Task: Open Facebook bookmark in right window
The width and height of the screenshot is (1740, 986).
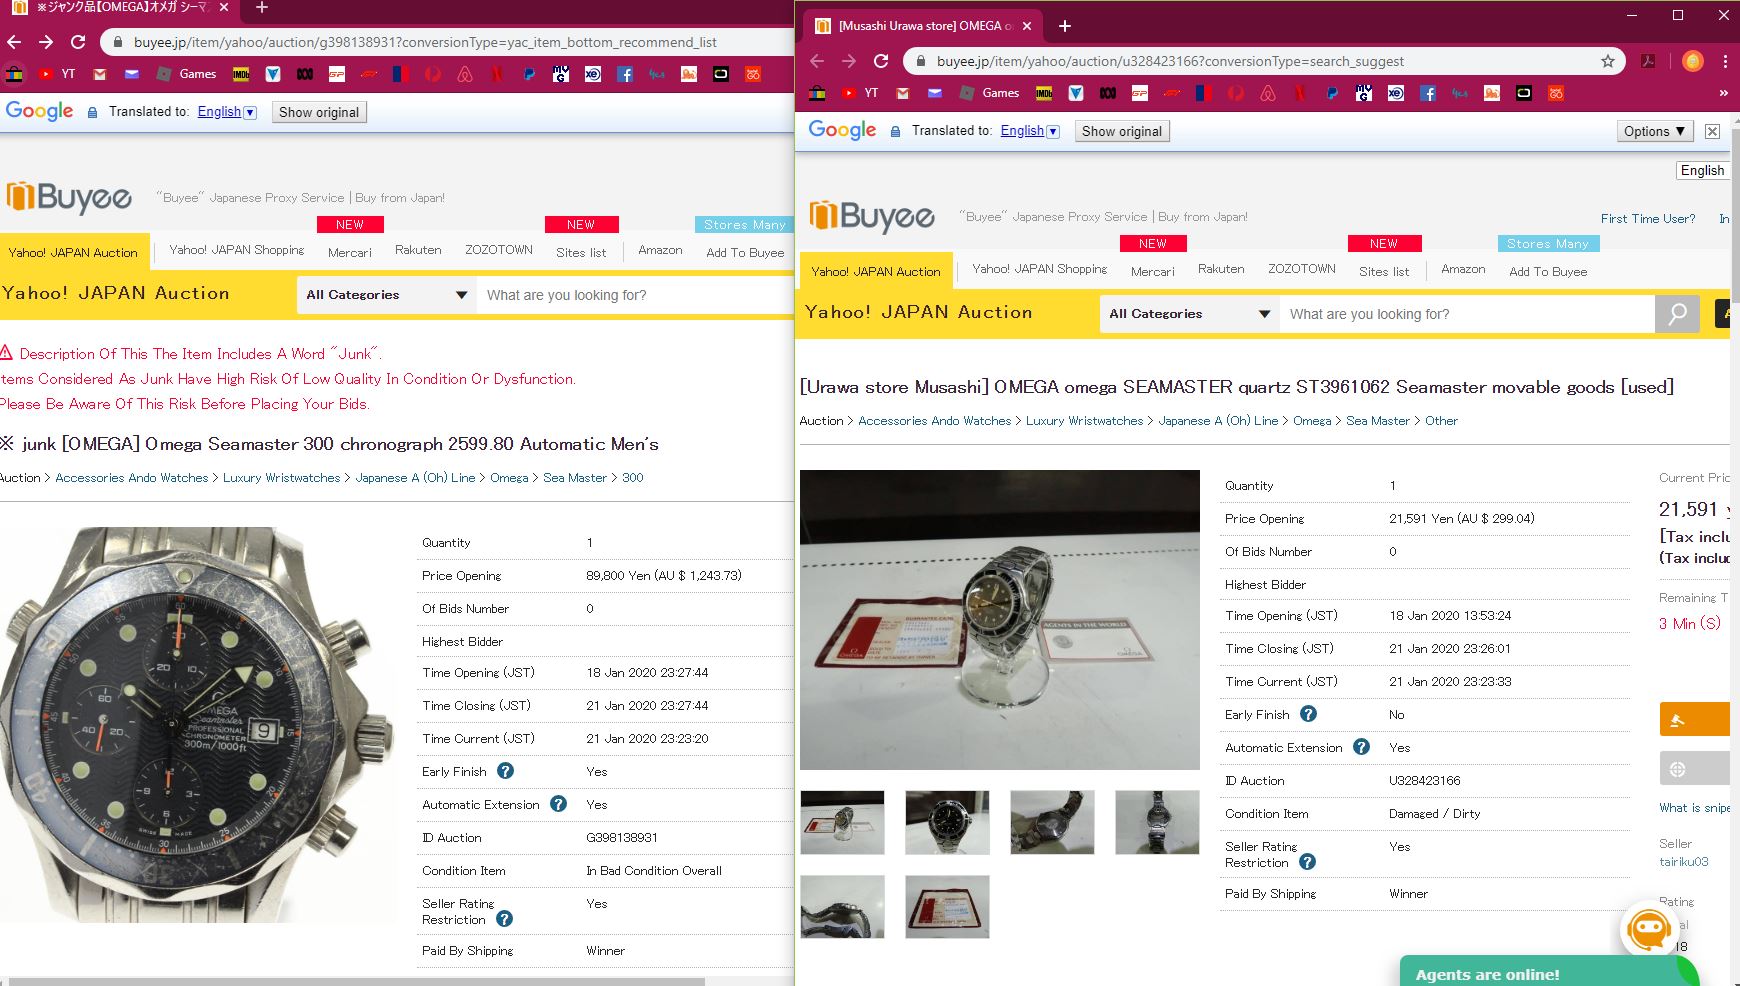Action: (x=1428, y=93)
